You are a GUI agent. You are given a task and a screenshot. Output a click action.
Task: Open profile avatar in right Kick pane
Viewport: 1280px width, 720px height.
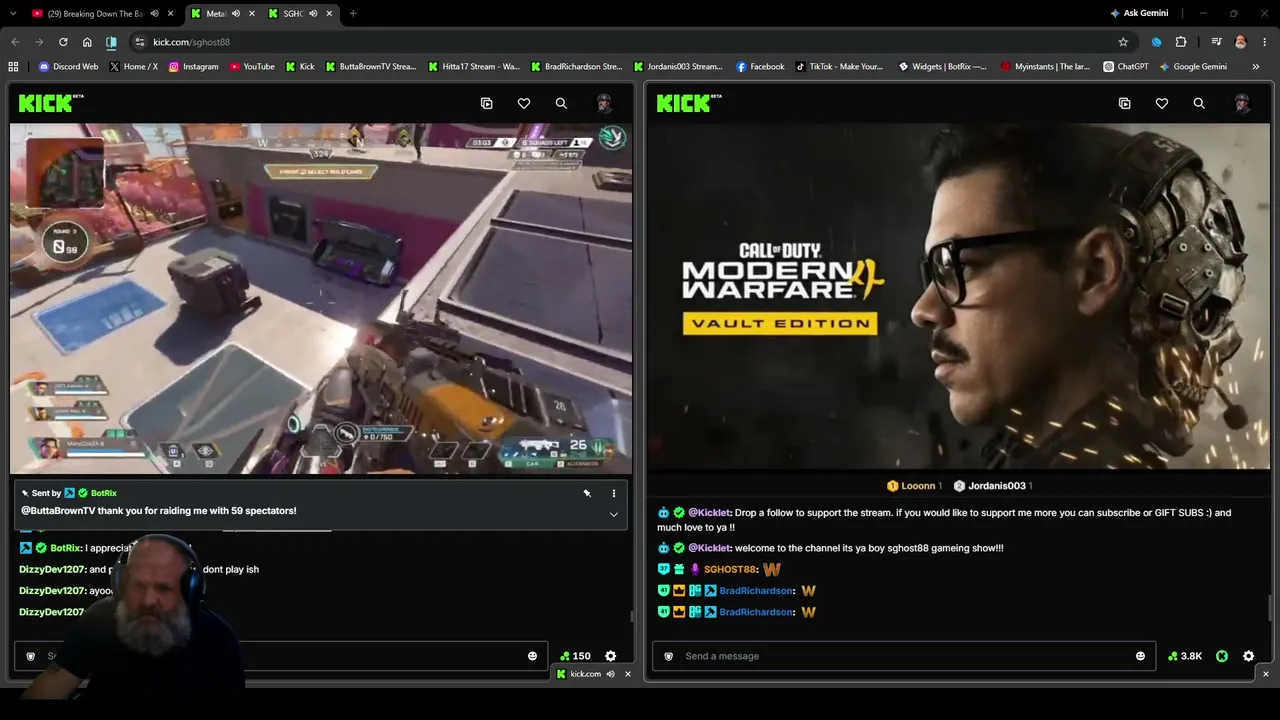coord(1242,103)
